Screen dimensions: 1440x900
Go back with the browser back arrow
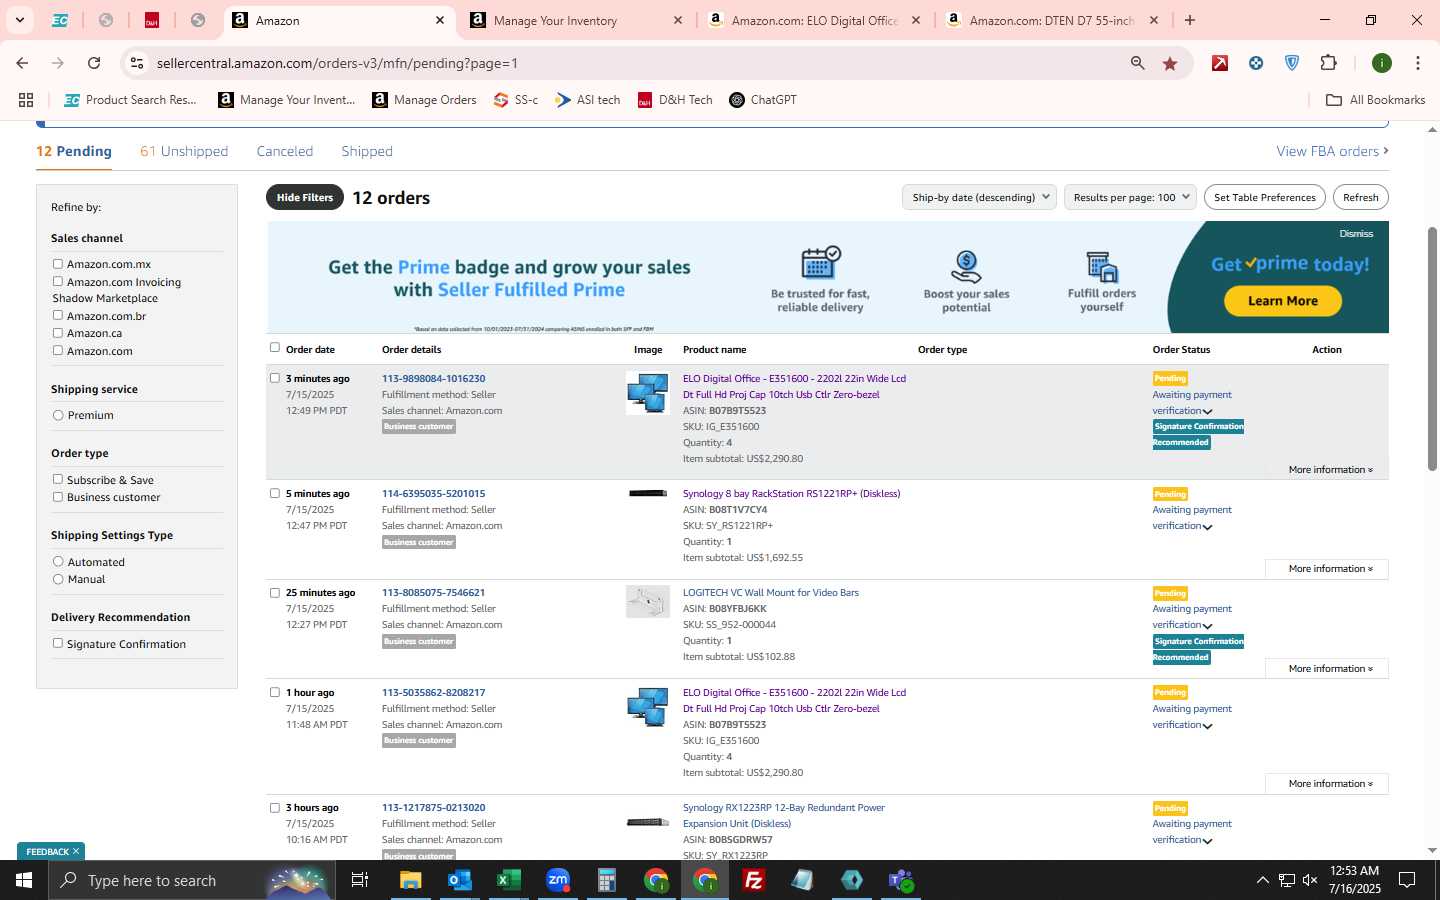coord(22,63)
